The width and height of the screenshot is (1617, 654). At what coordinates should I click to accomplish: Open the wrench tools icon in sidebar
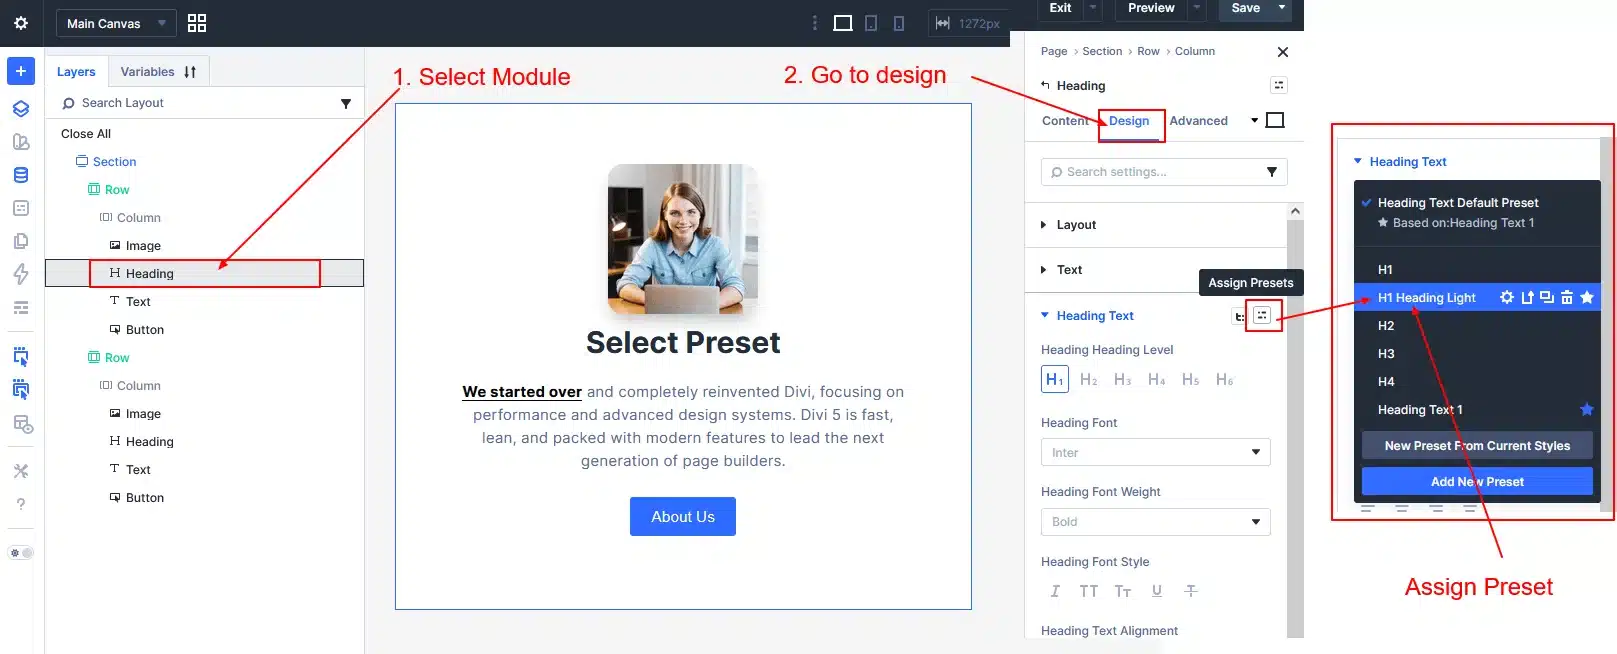(21, 471)
